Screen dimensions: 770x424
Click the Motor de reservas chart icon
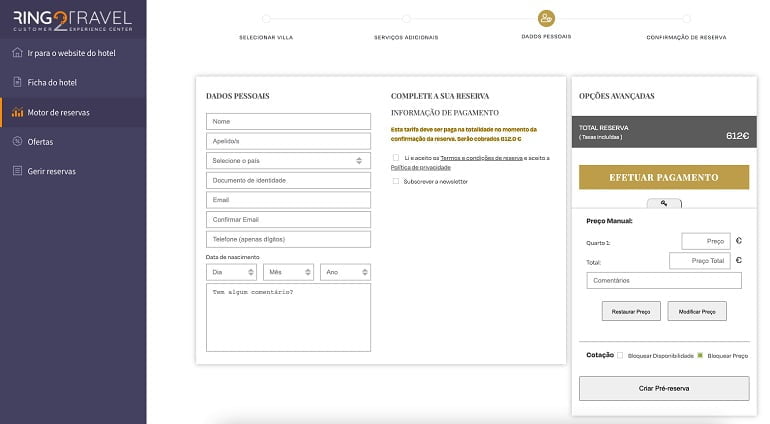18,112
